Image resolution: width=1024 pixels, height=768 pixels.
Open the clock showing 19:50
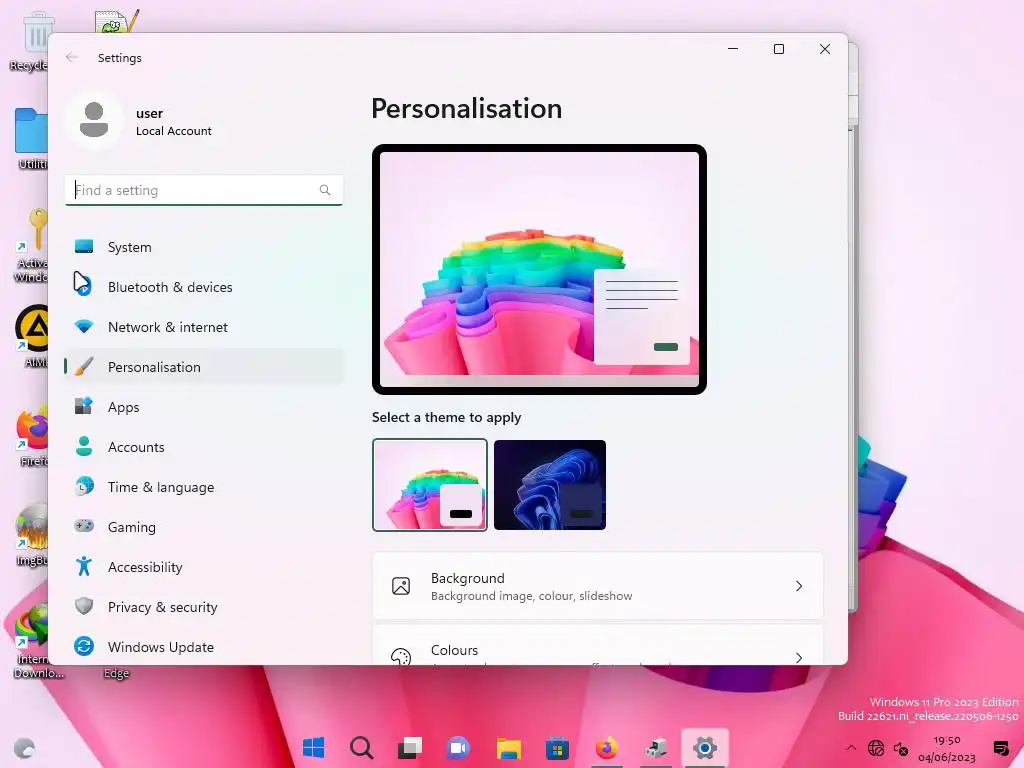[946, 748]
